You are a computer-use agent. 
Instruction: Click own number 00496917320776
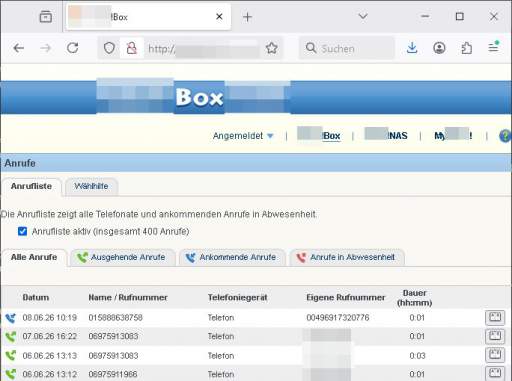coord(338,318)
